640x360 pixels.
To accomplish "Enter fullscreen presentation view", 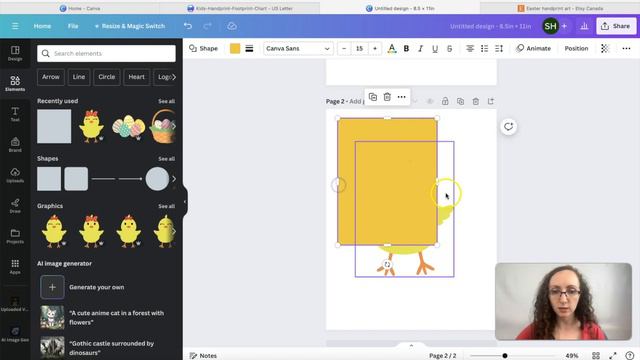I will pos(613,356).
